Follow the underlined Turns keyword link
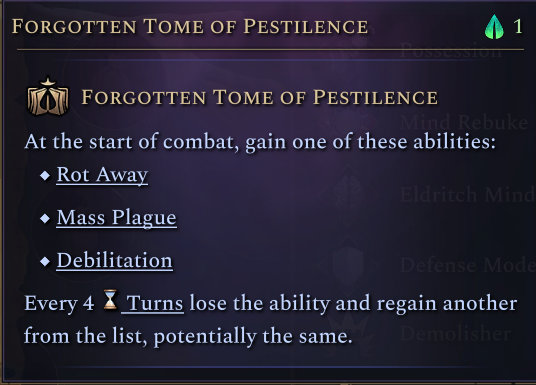 point(152,303)
